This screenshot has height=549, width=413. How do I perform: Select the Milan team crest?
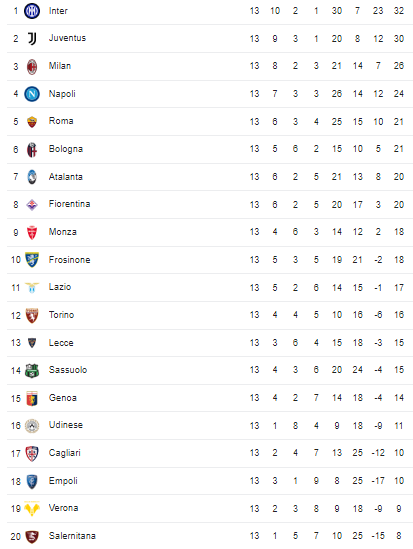[32, 67]
